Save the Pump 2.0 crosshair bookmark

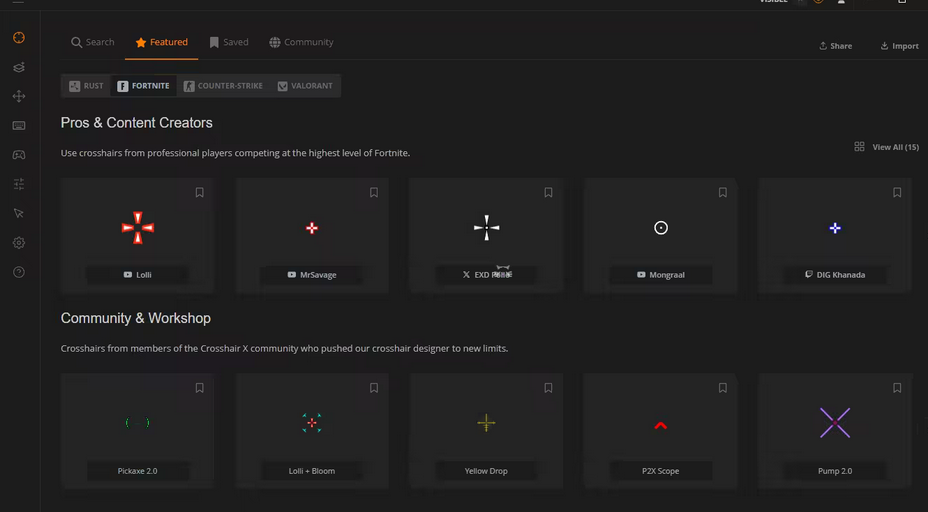pyautogui.click(x=897, y=388)
